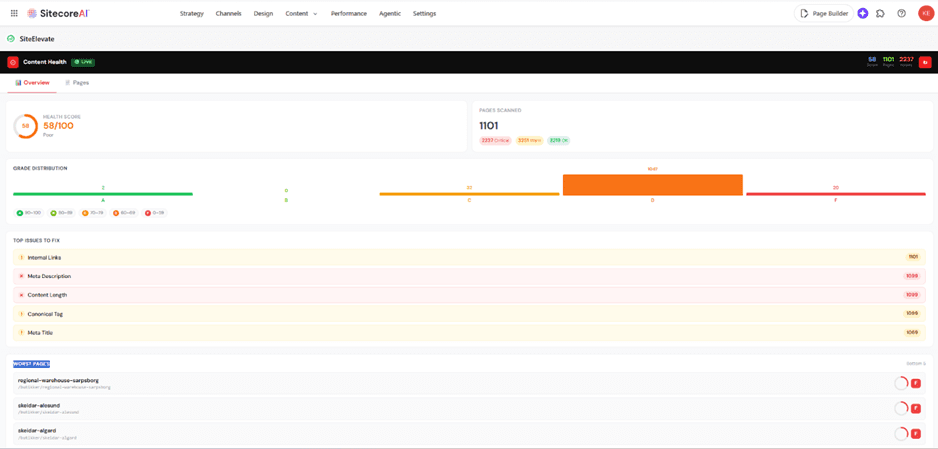The image size is (938, 449).
Task: Click the 1101 count on Internal Links
Action: point(913,257)
